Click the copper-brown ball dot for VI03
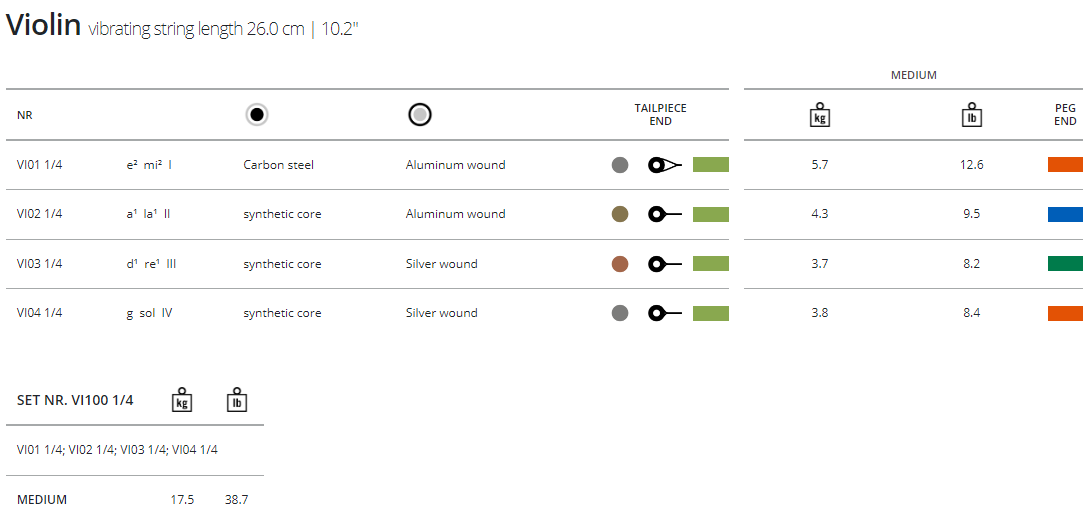 [620, 264]
